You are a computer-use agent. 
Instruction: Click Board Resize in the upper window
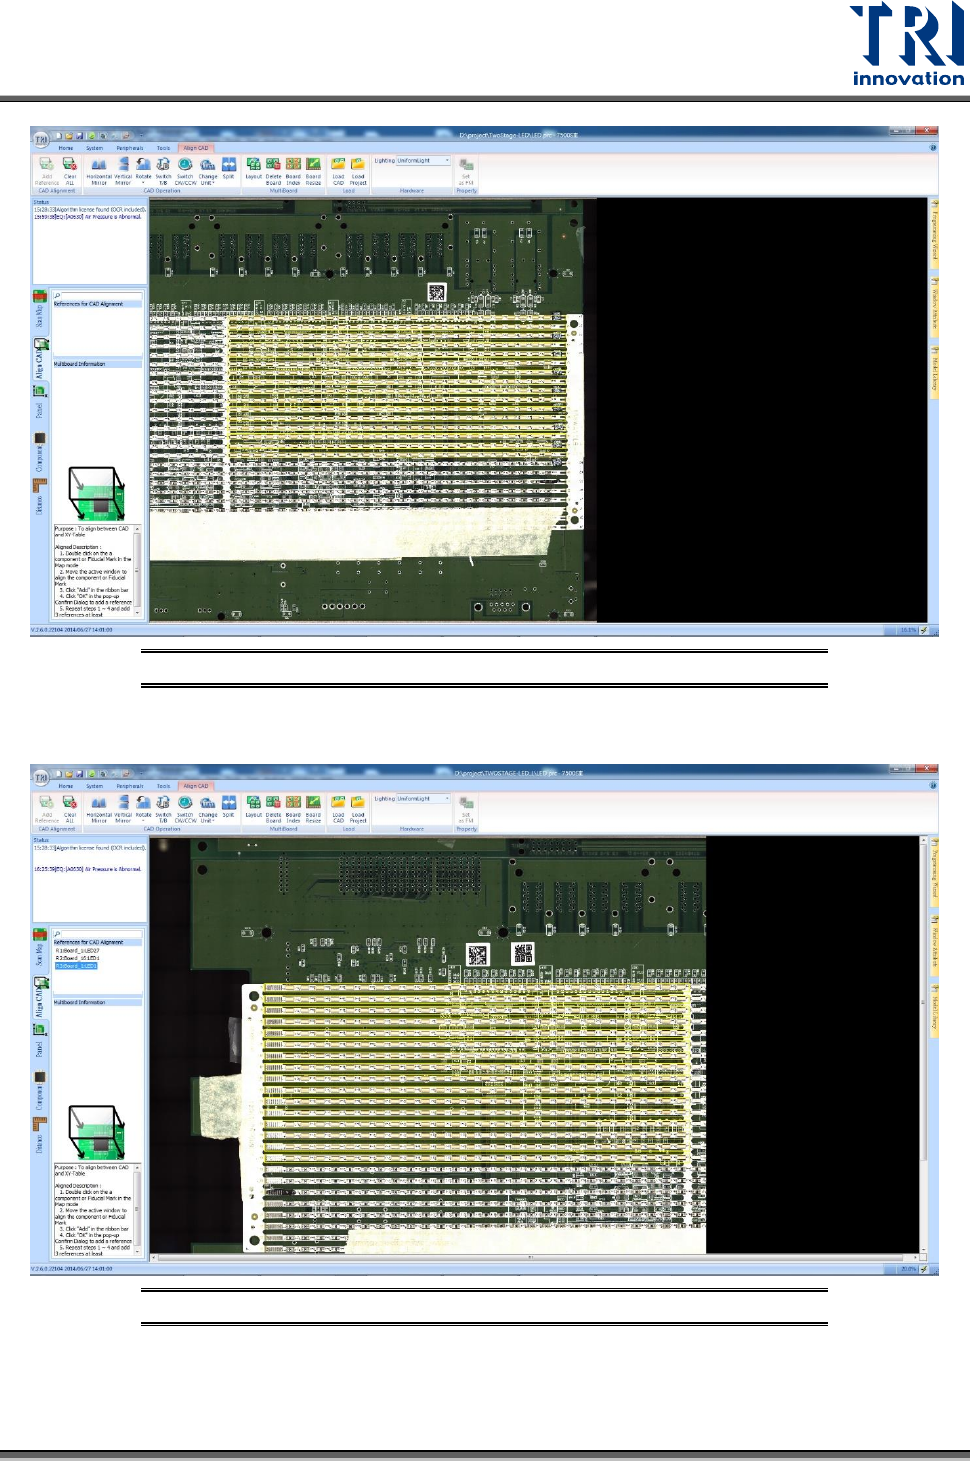tap(313, 170)
